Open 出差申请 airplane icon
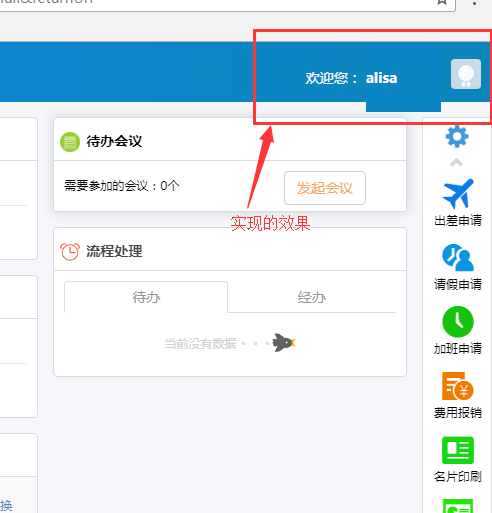Viewport: 492px width, 513px height. [x=458, y=193]
